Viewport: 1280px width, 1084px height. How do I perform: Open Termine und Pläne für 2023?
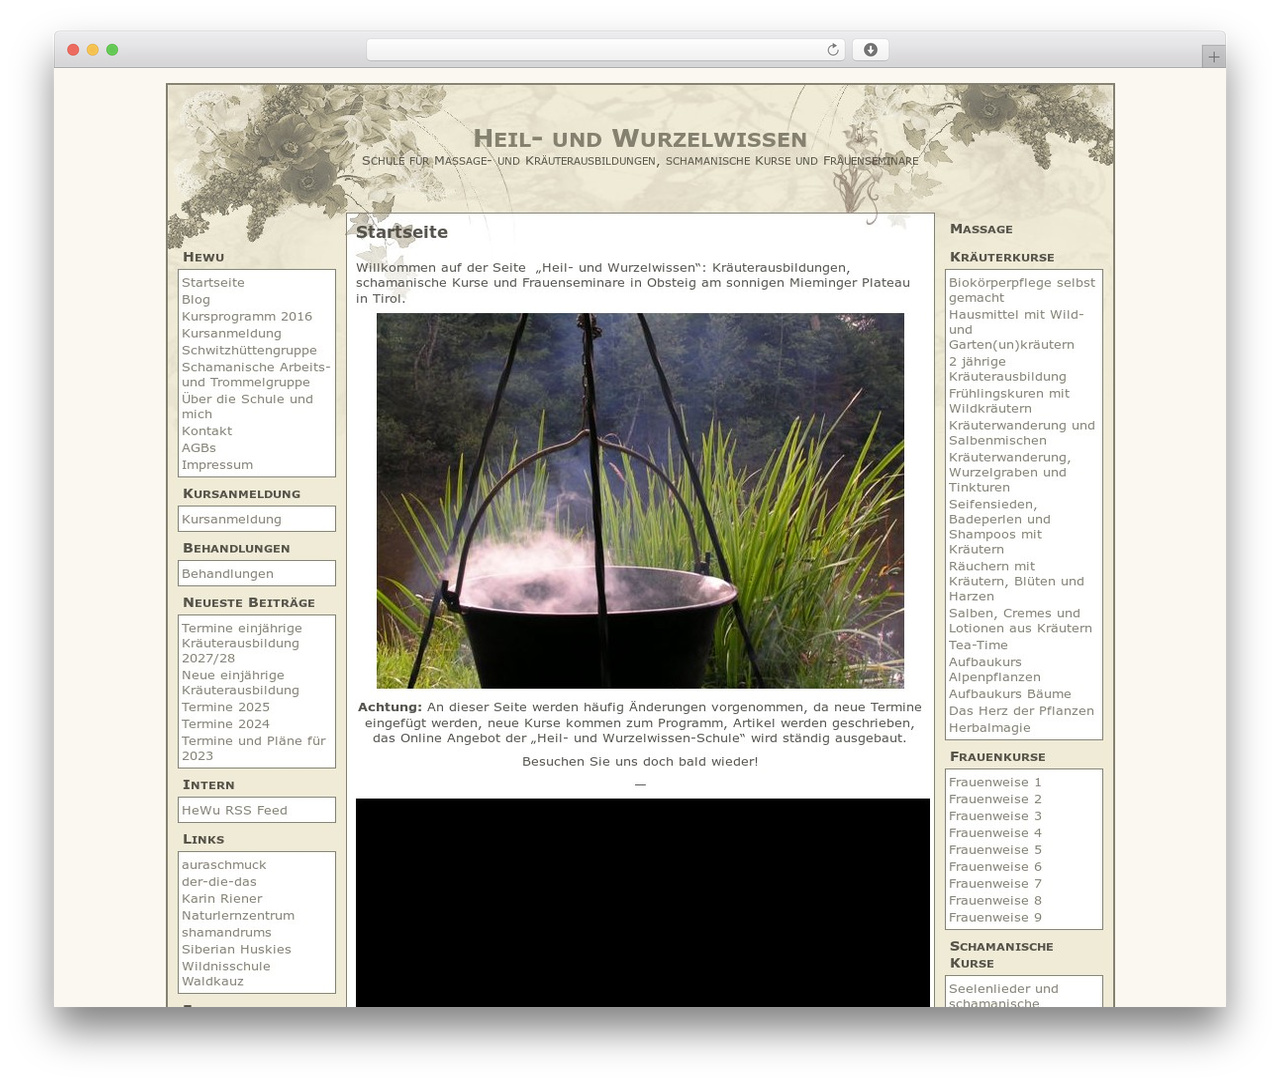[x=254, y=748]
